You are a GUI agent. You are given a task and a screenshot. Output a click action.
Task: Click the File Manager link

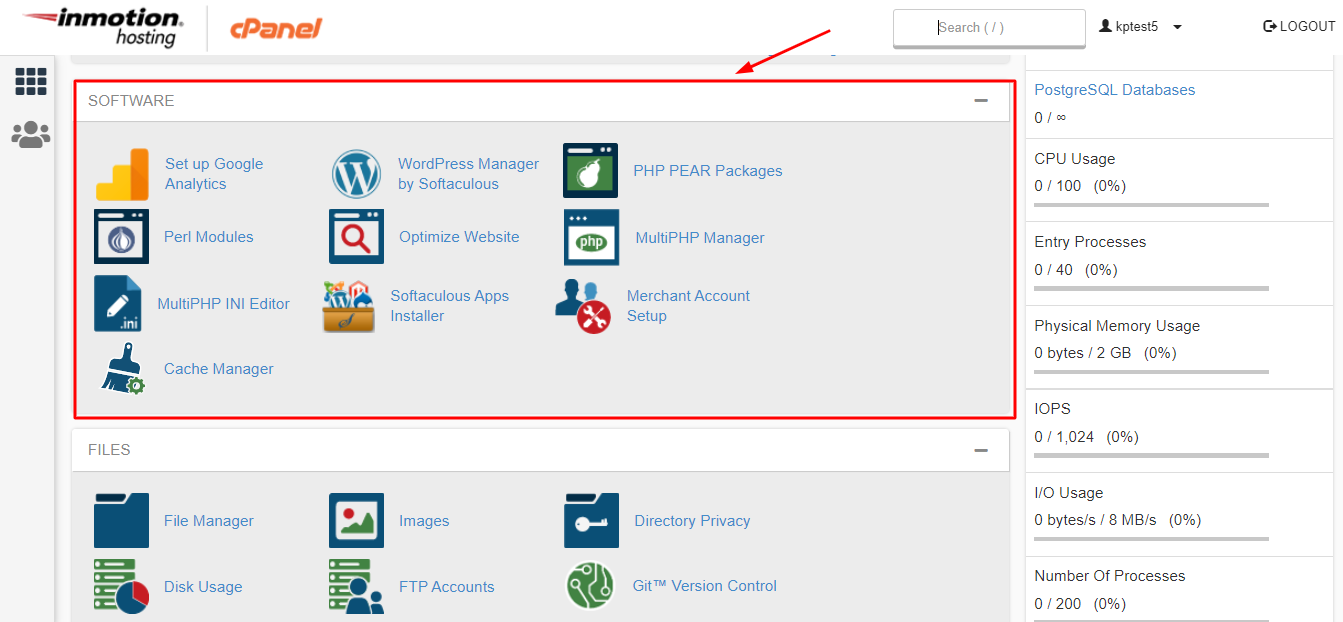[x=209, y=521]
